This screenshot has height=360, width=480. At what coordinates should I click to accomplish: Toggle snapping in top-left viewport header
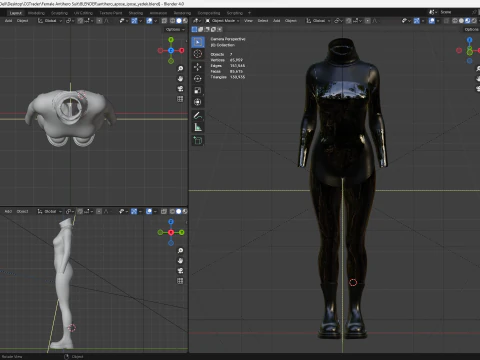click(x=80, y=21)
